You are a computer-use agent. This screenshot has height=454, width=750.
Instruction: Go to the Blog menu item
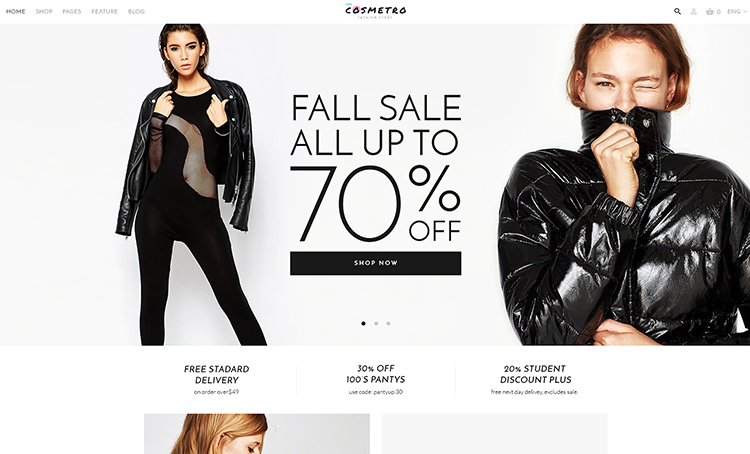(136, 11)
